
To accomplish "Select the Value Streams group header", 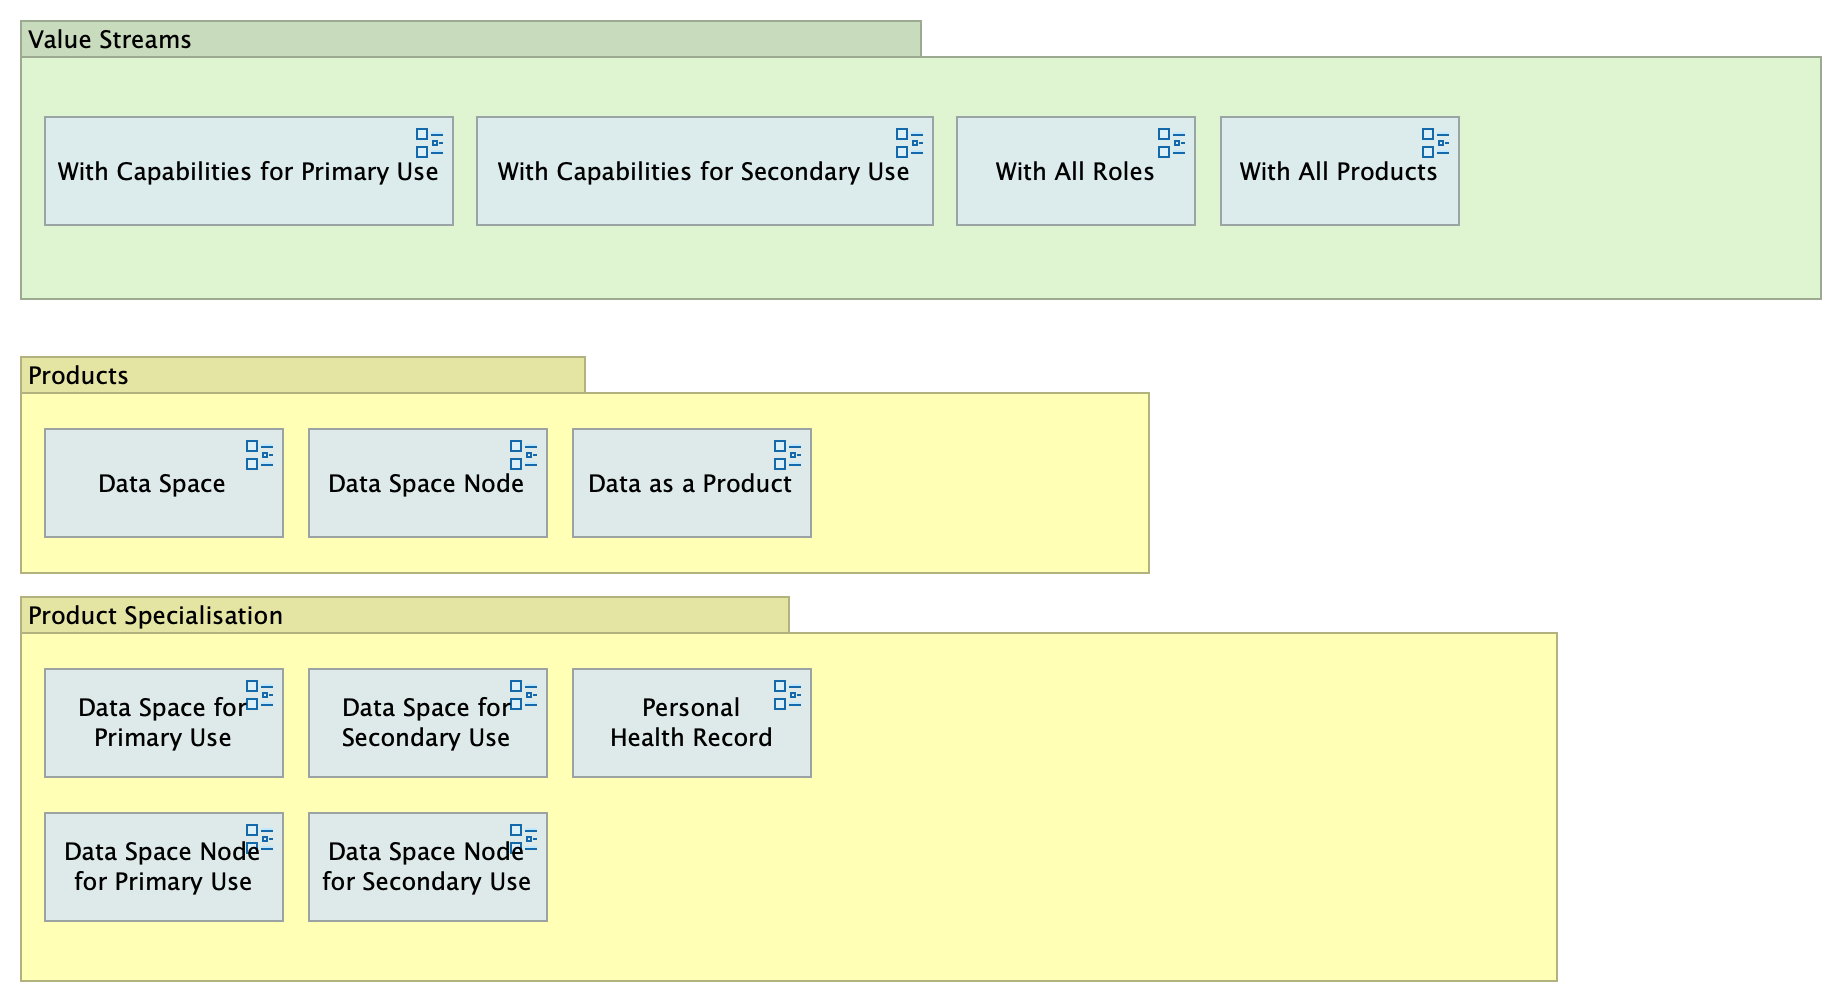I will coord(470,40).
